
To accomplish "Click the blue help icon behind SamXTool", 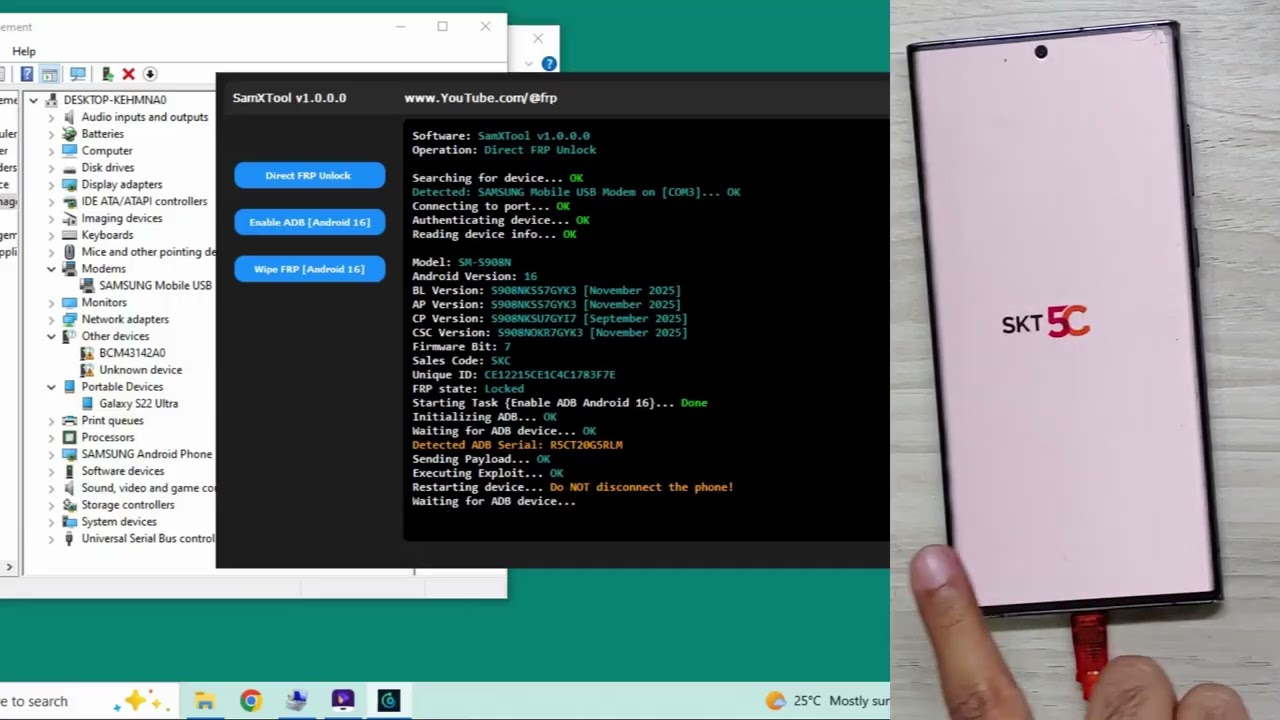I will click(549, 64).
